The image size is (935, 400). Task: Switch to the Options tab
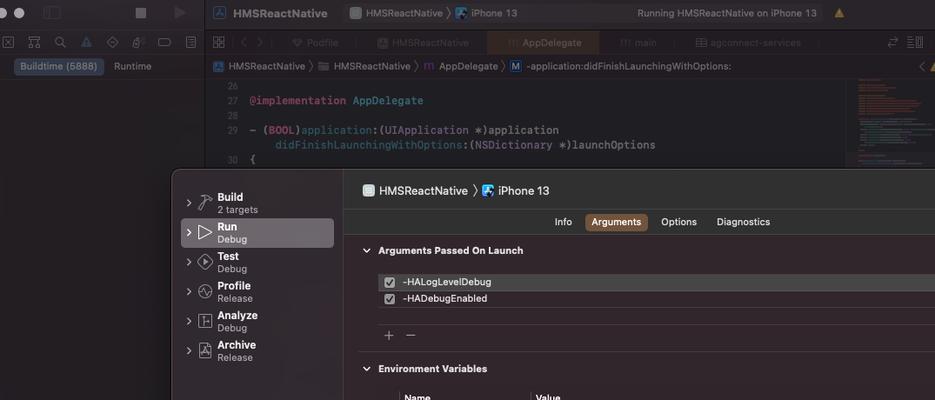click(x=679, y=222)
